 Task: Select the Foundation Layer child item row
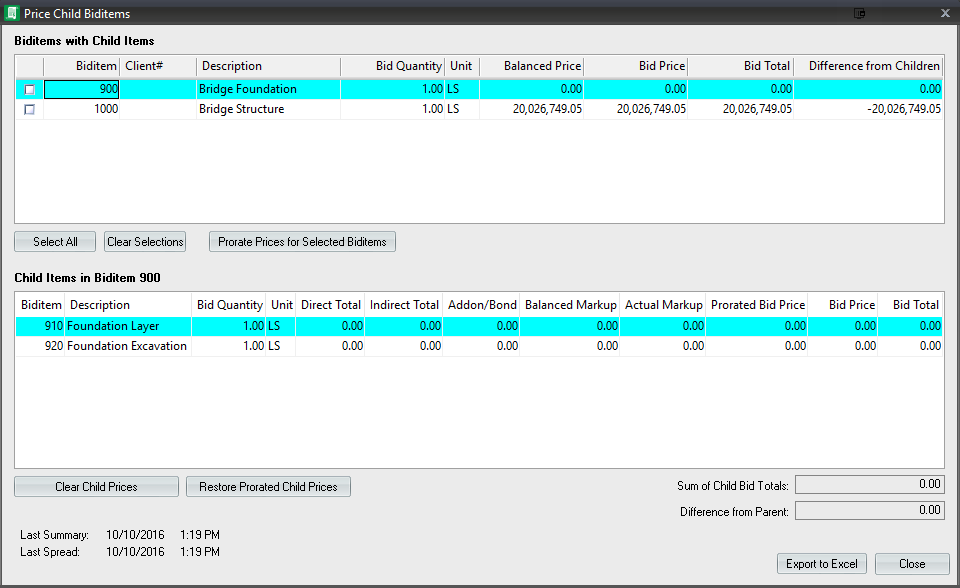[113, 326]
